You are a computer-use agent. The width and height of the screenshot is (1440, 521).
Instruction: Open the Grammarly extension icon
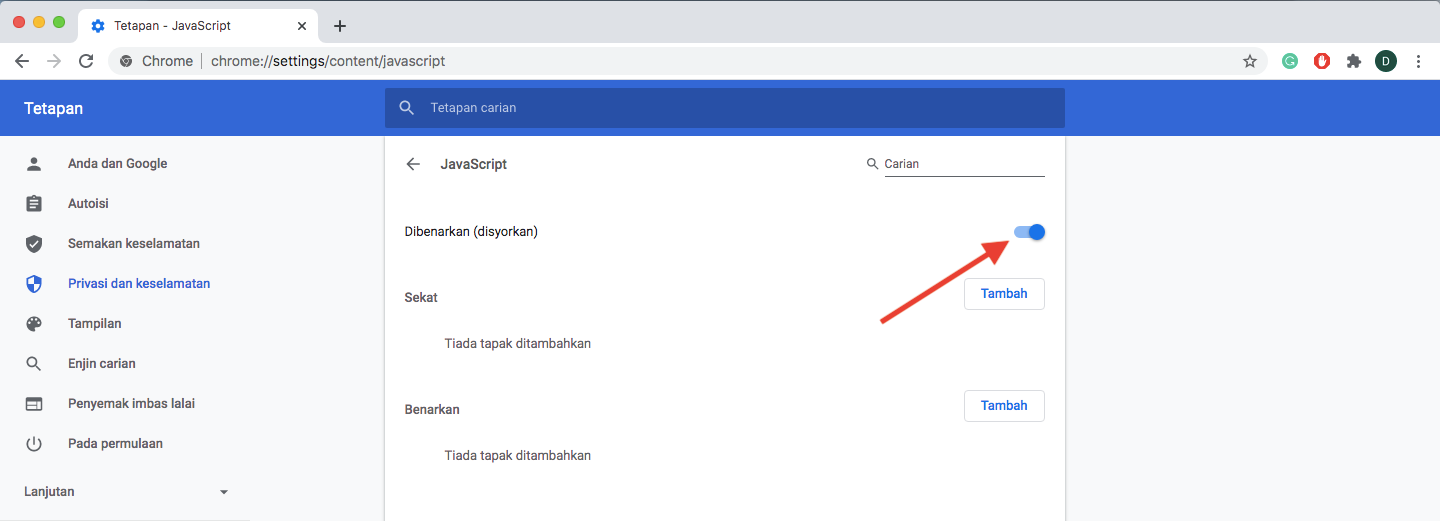click(1290, 61)
